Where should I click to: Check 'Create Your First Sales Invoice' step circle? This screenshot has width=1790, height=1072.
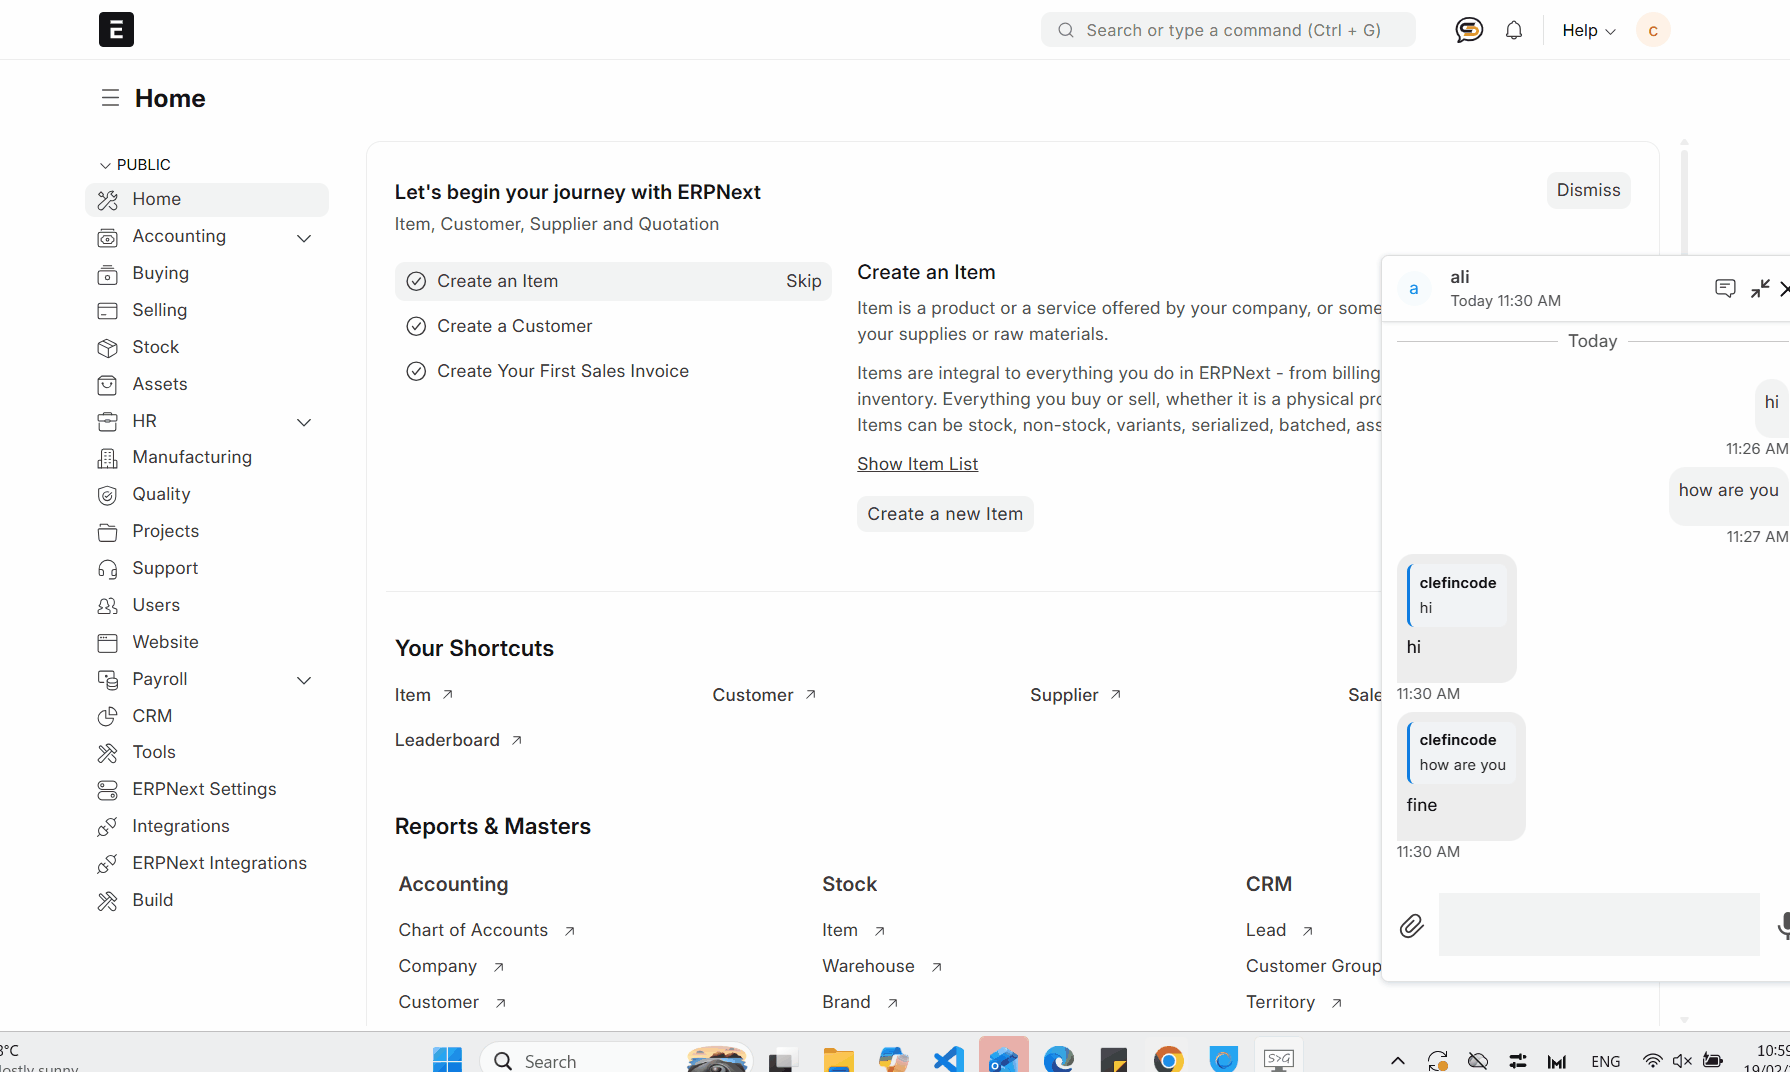(x=416, y=372)
